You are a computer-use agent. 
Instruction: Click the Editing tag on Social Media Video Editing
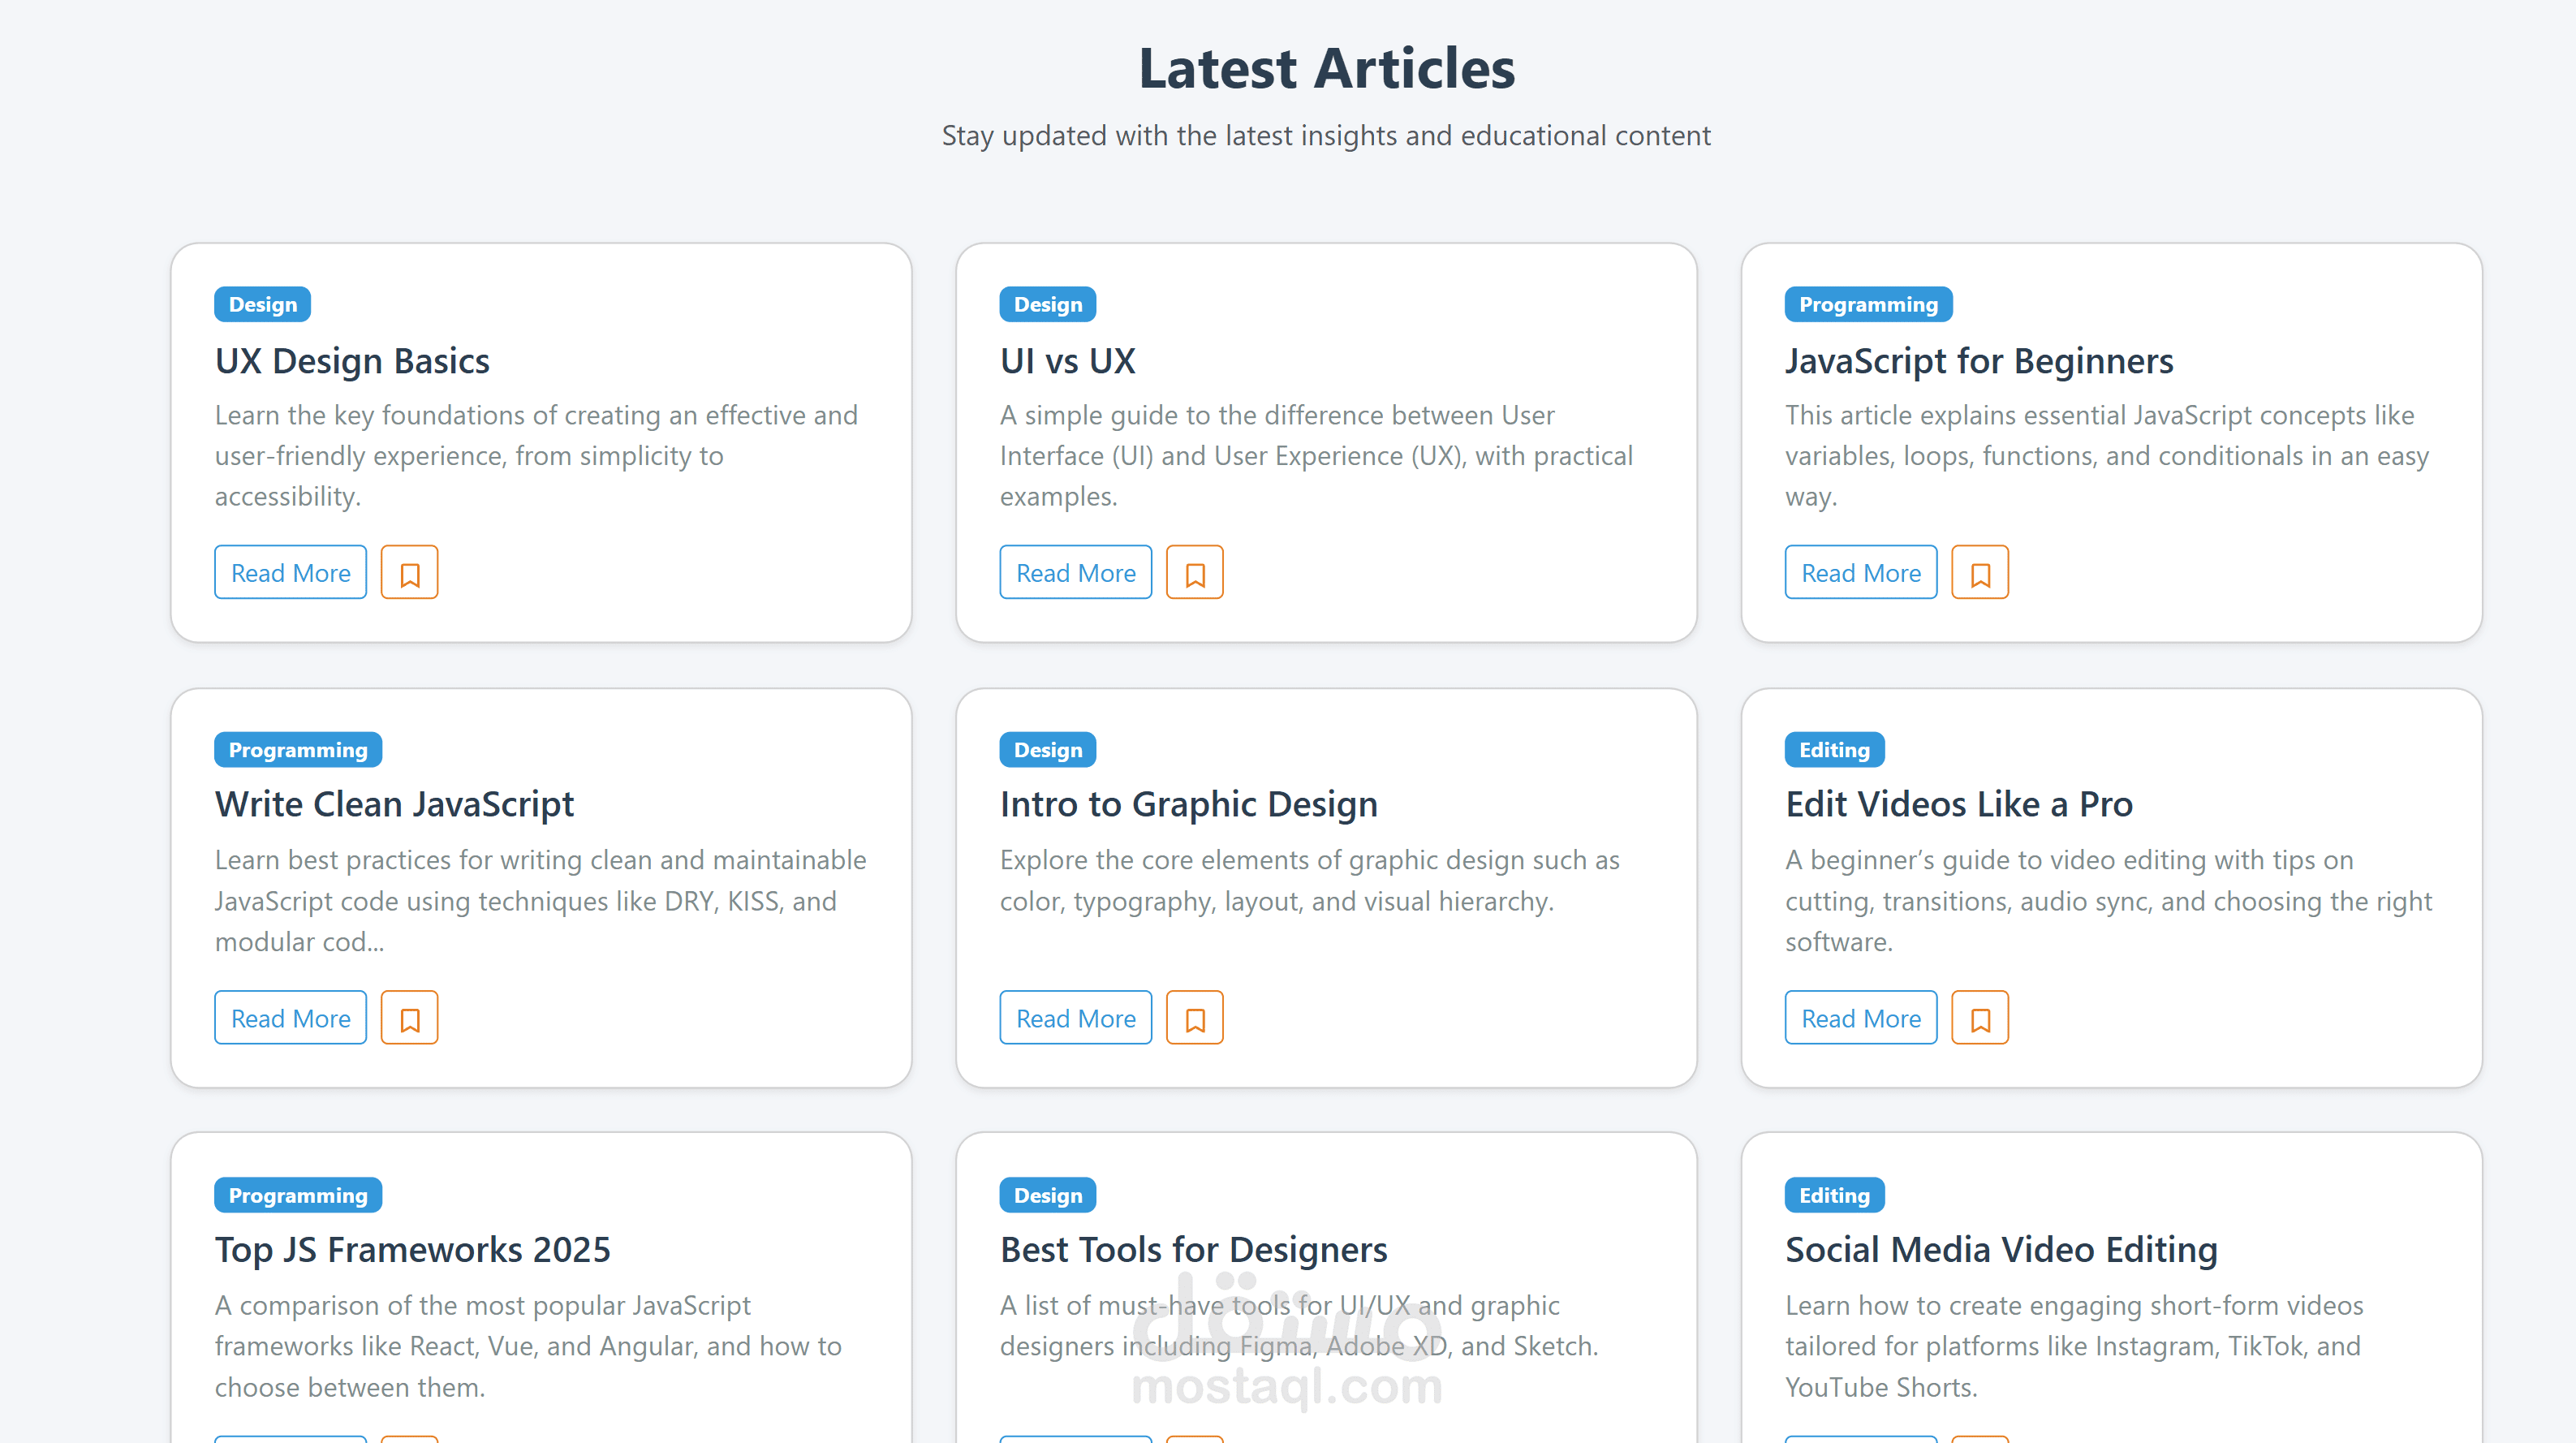tap(1833, 1195)
